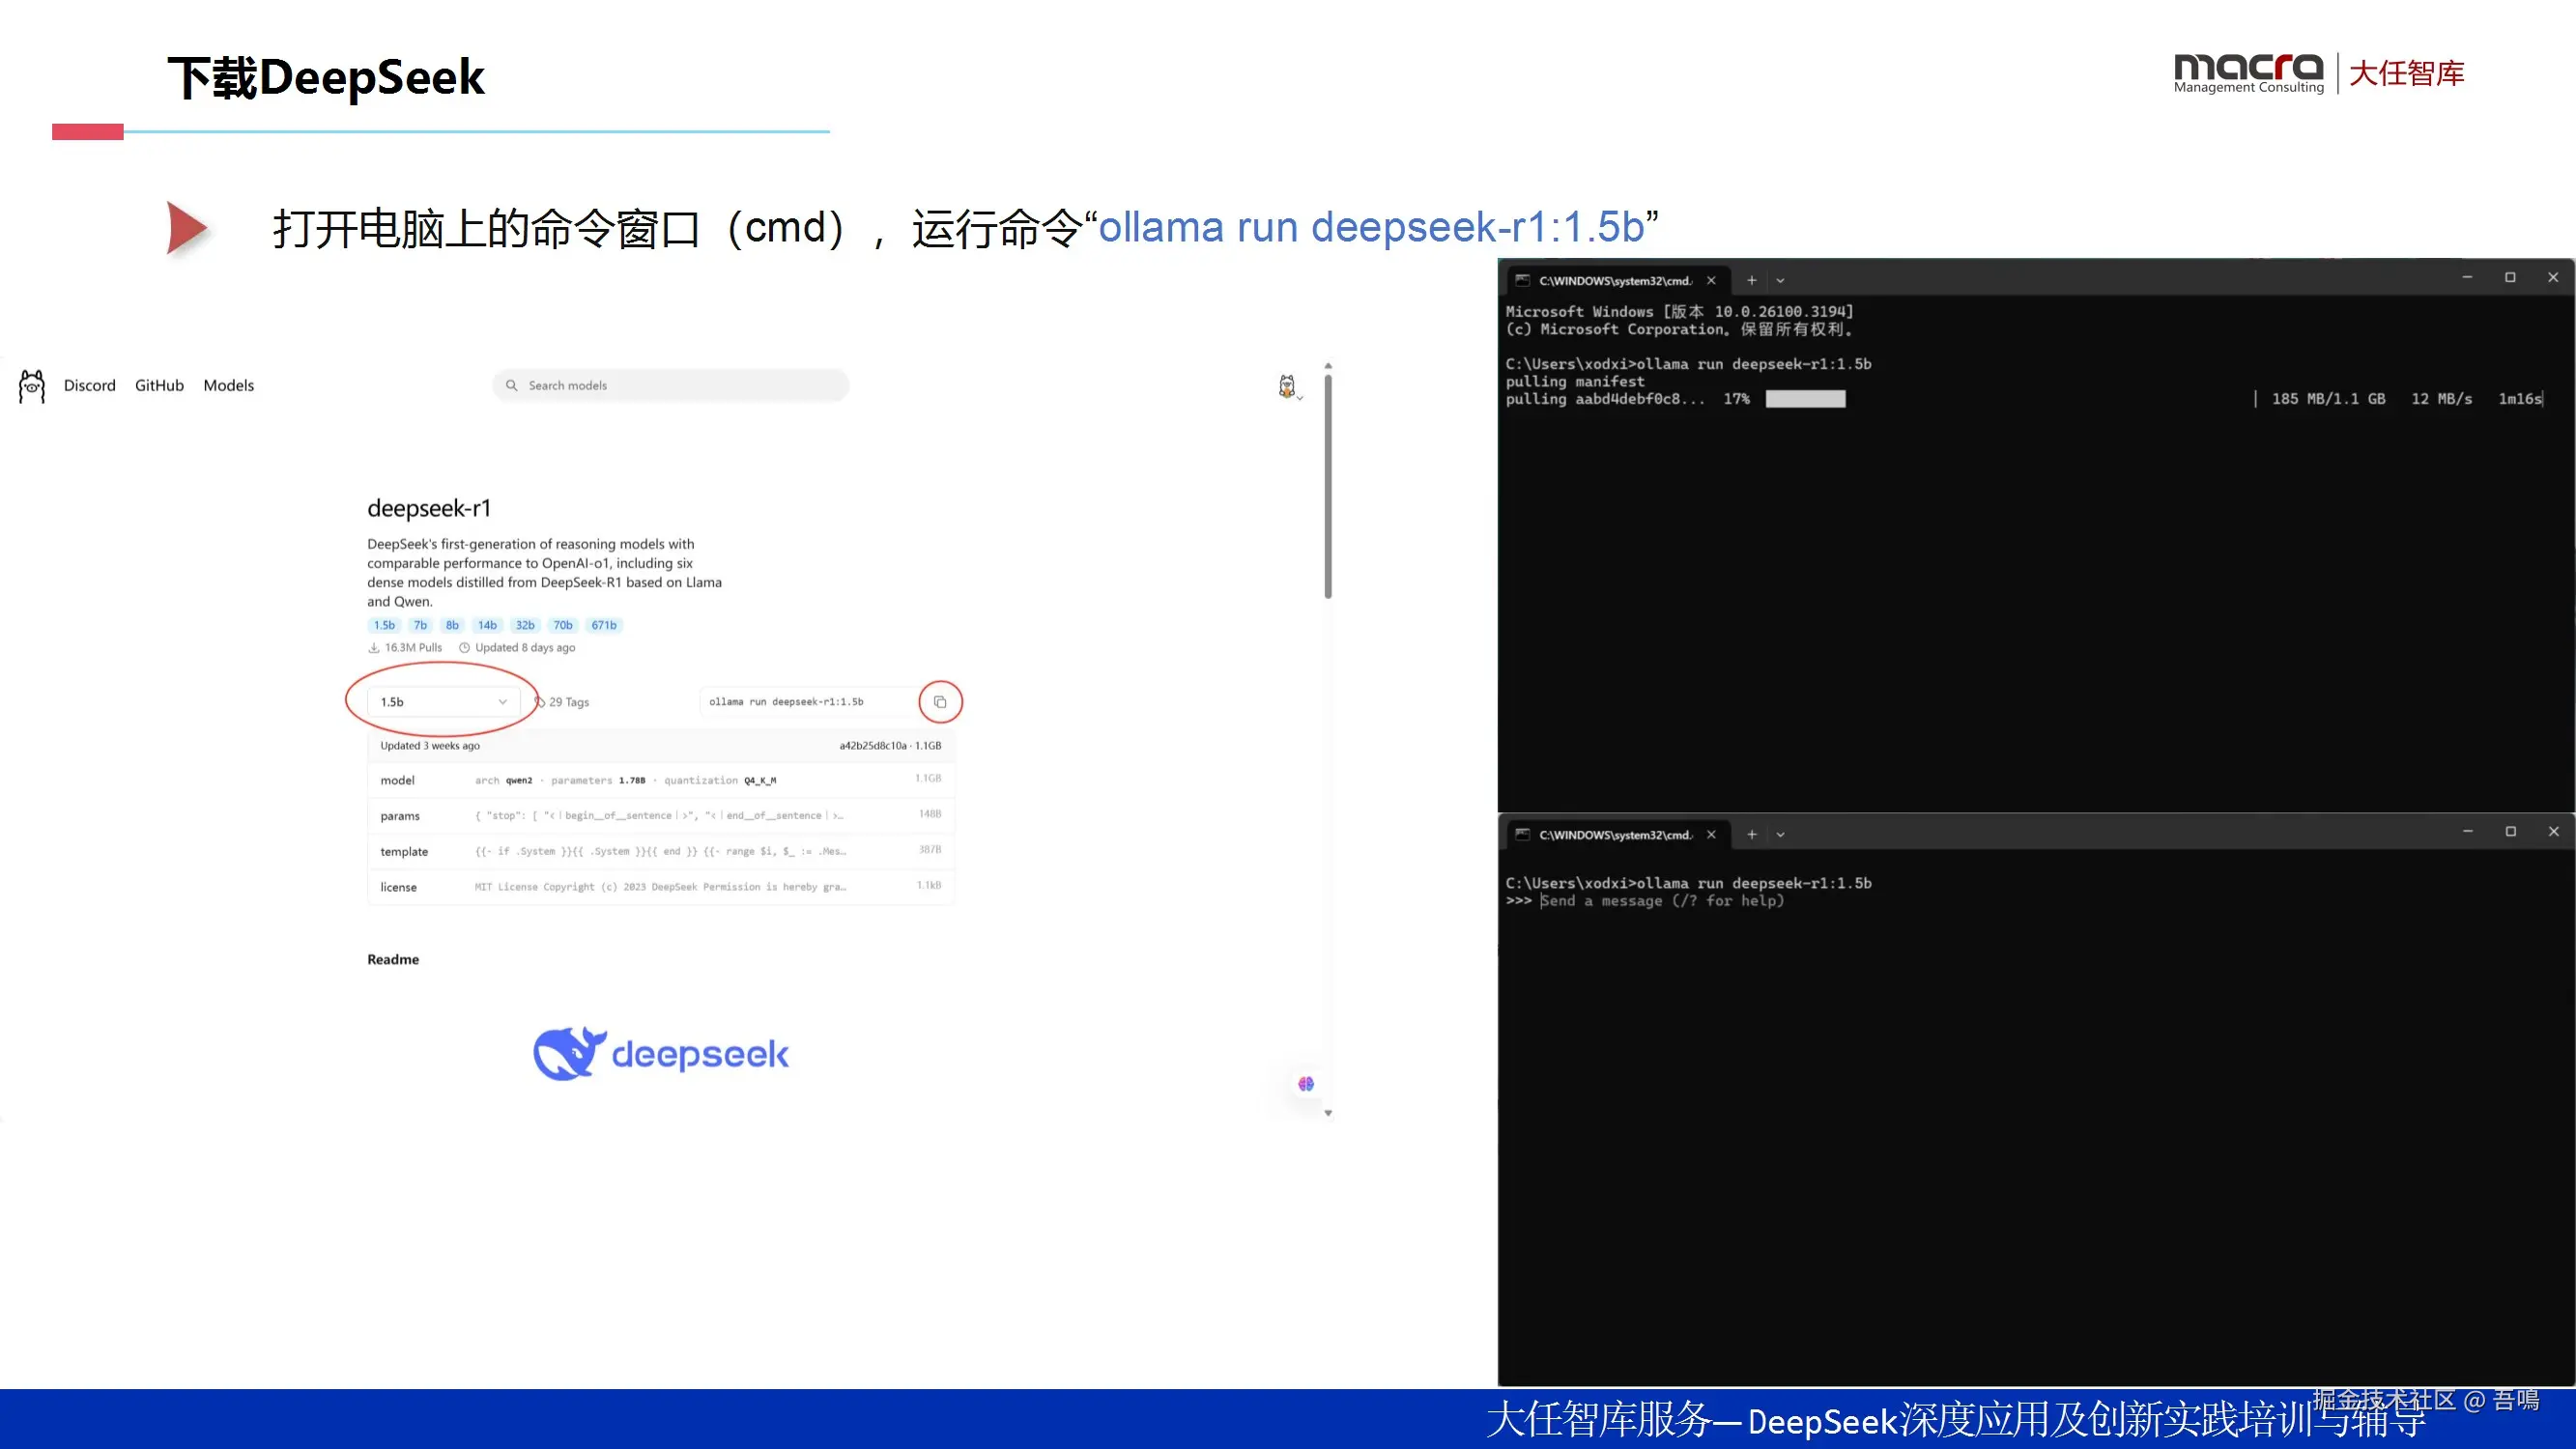The image size is (2576, 1449).
Task: Click the search magnifier icon
Action: [511, 386]
